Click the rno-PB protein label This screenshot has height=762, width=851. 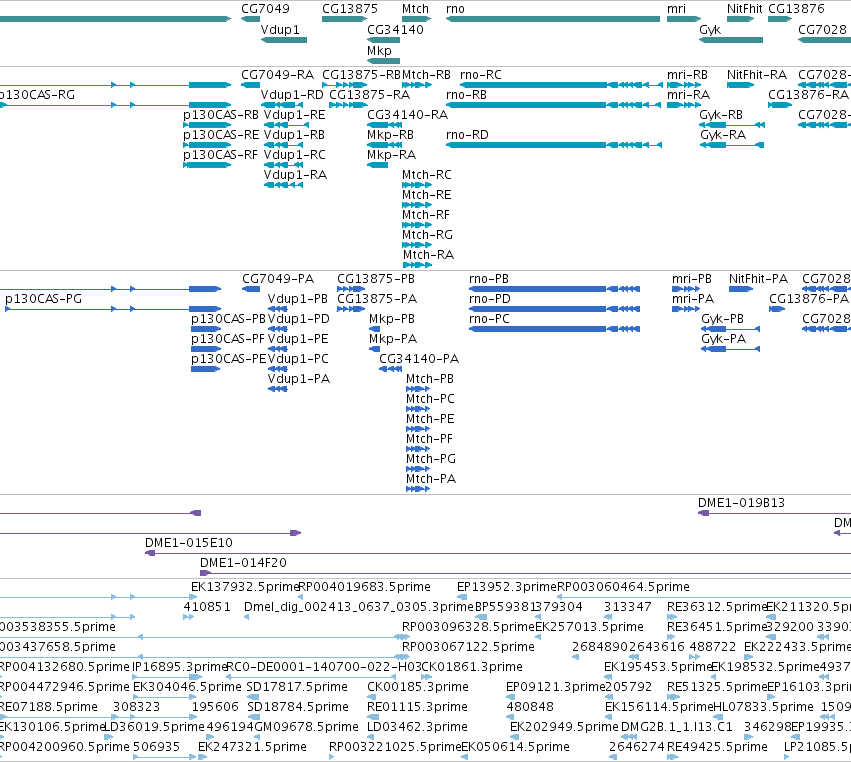(488, 278)
